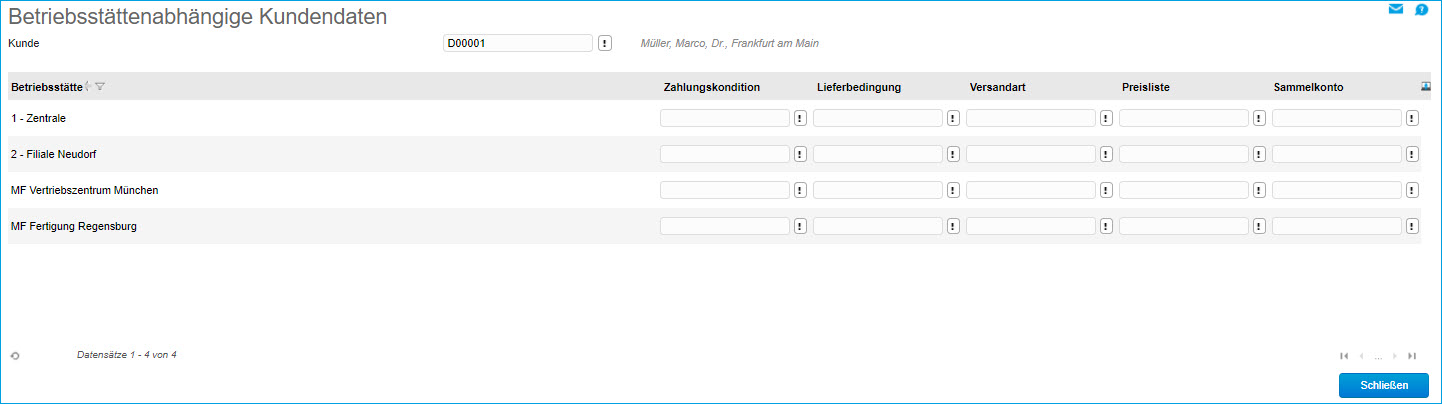Open the mail envelope icon

tap(1396, 10)
